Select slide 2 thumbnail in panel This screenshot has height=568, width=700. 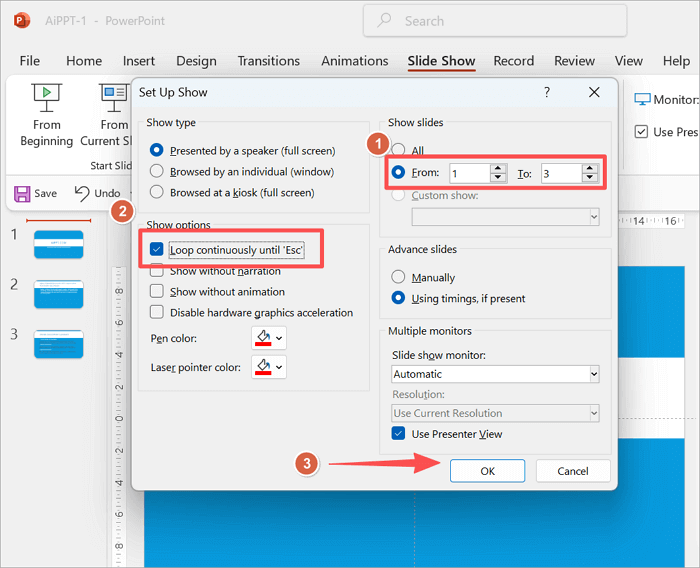(59, 293)
